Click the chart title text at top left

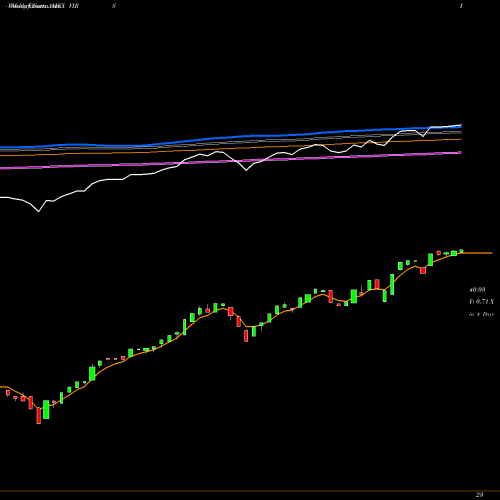coord(43,6)
